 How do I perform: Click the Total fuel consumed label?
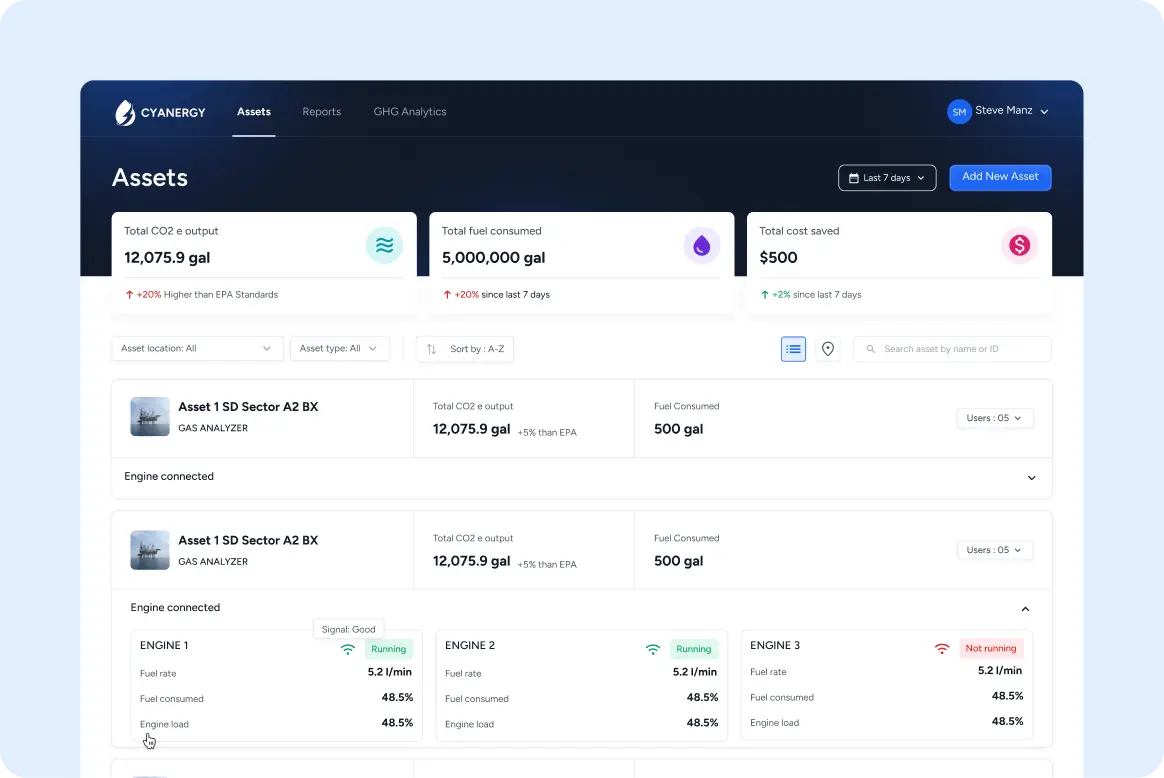(x=491, y=231)
